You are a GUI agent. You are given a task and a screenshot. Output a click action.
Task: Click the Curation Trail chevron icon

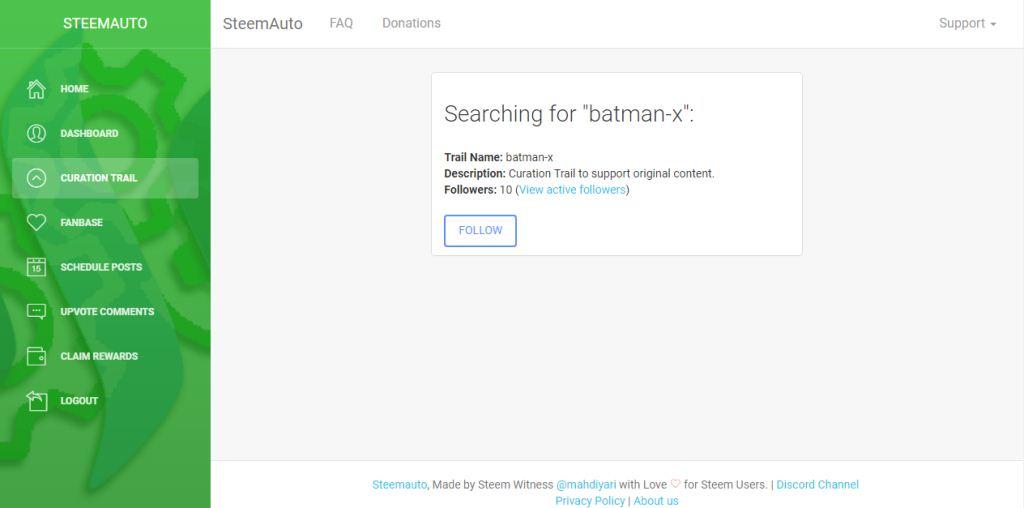pyautogui.click(x=36, y=178)
